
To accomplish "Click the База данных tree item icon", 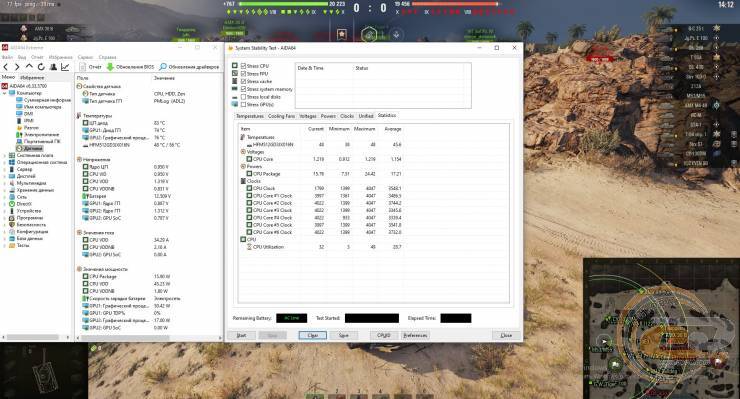I will click(12, 238).
